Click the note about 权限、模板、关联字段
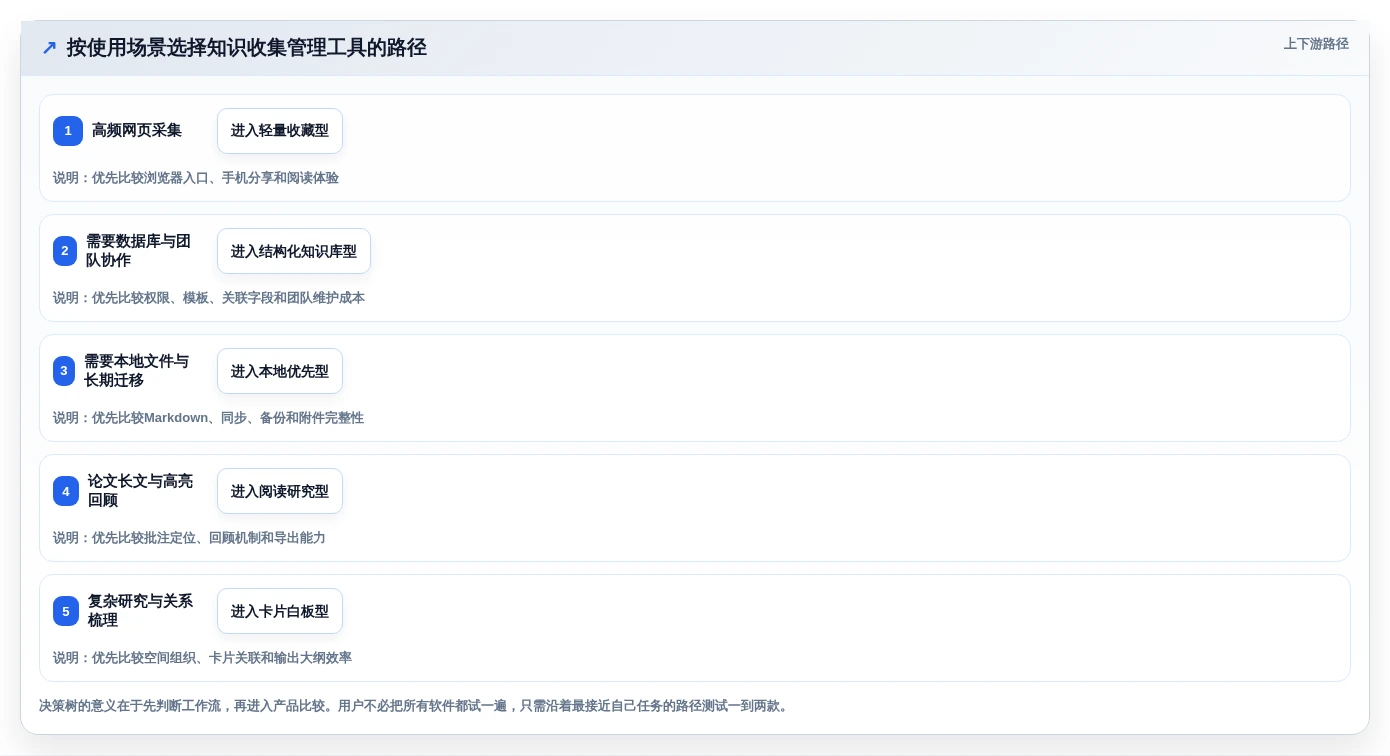Image resolution: width=1390 pixels, height=756 pixels. (209, 298)
